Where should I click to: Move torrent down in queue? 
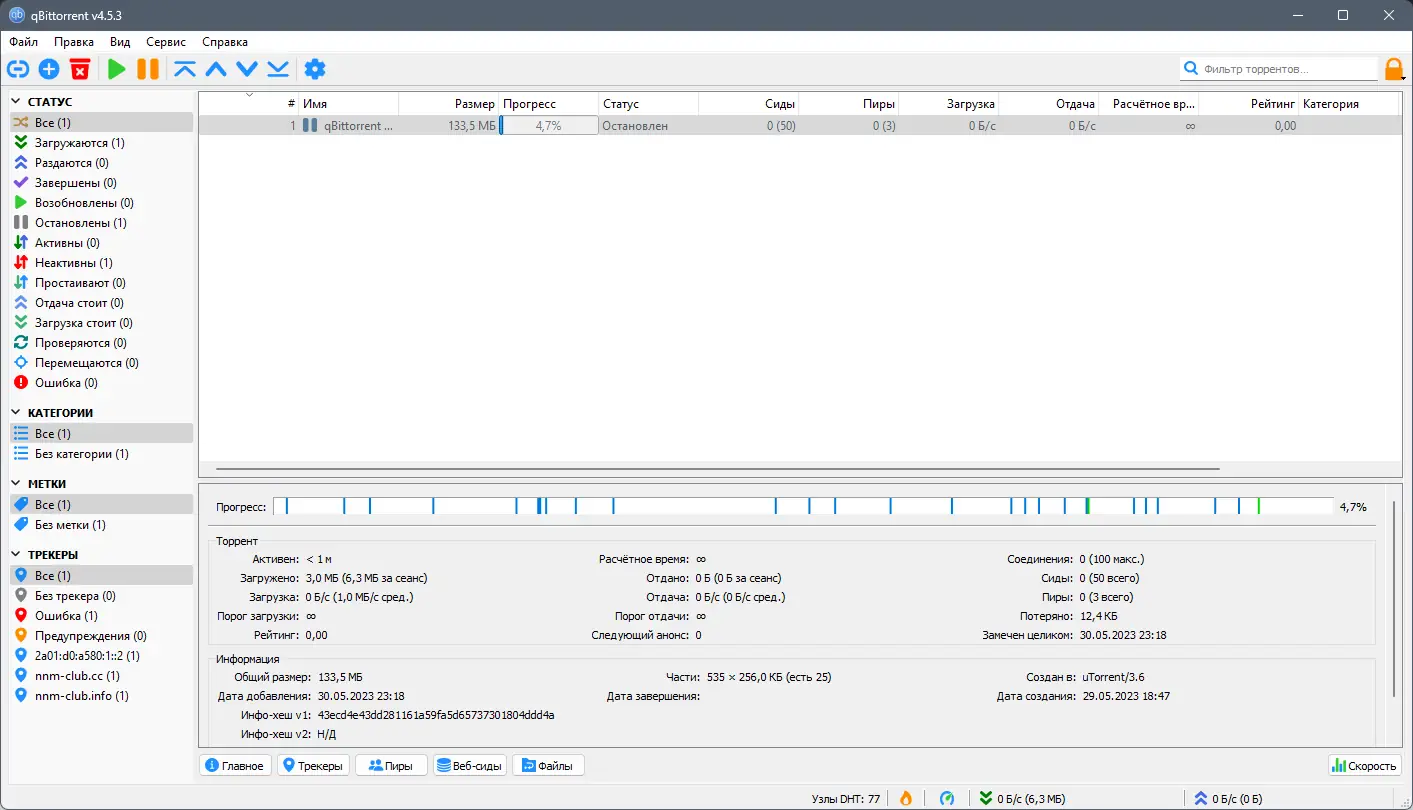(247, 69)
